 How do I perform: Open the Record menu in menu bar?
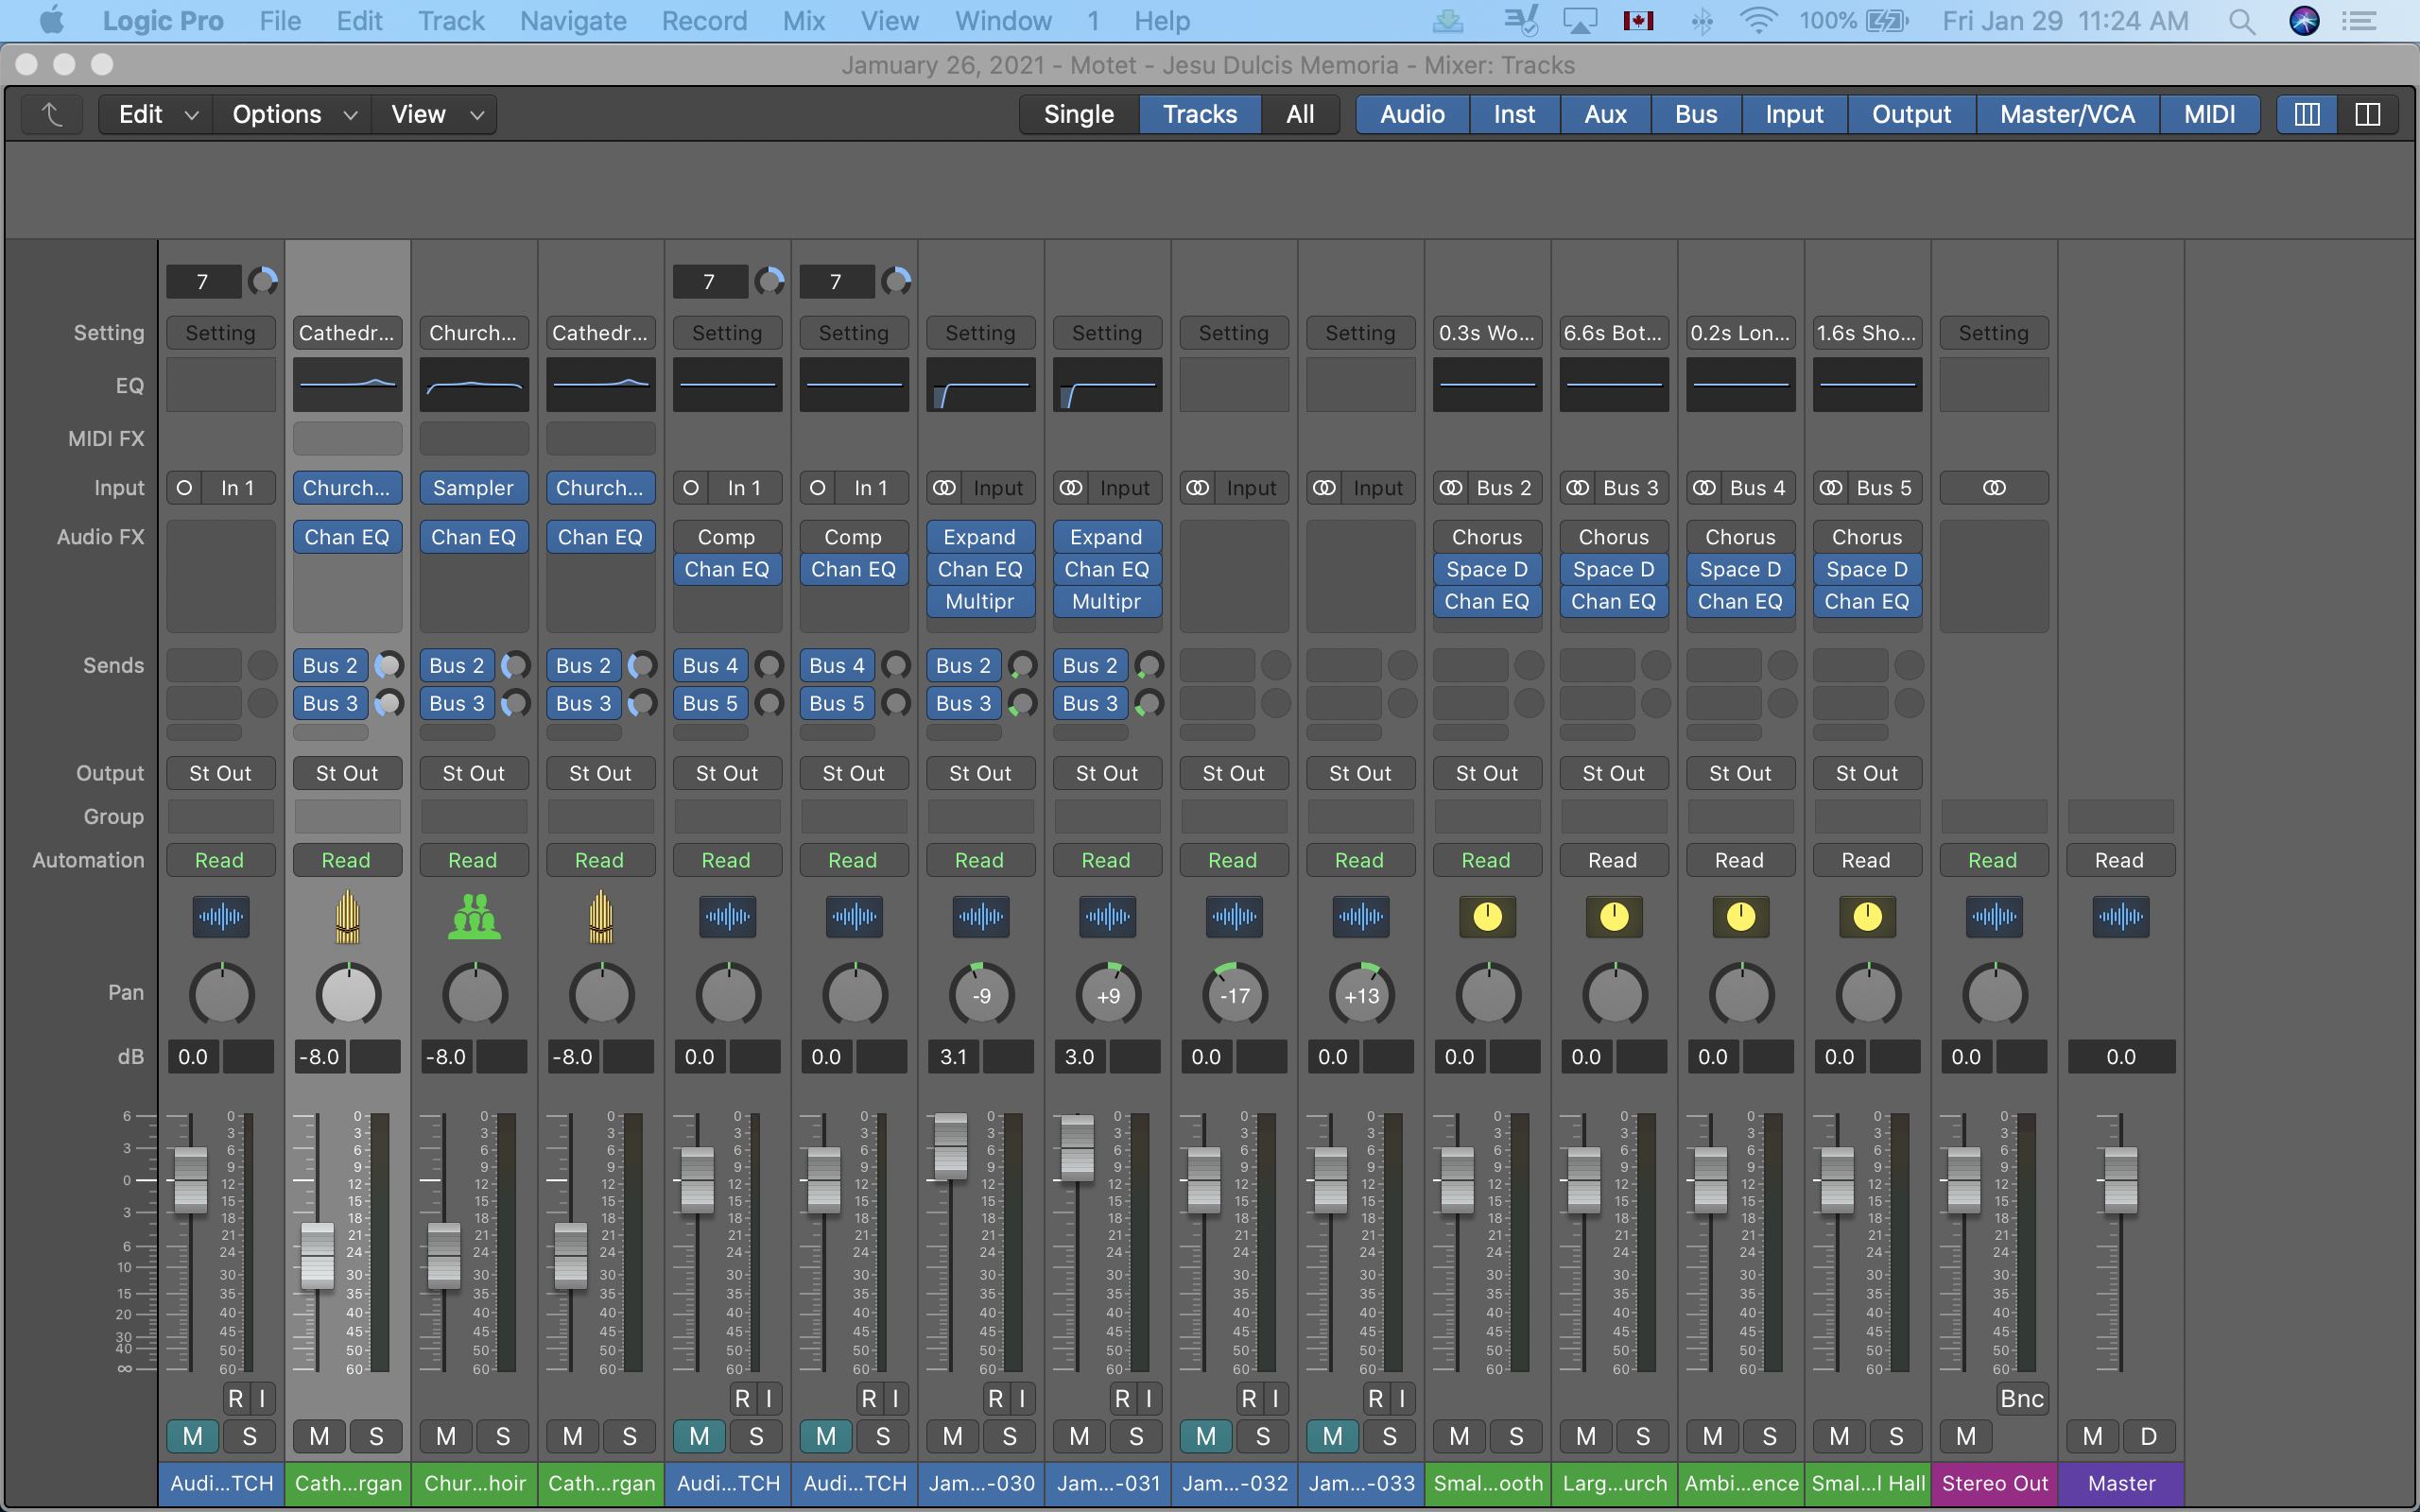704,21
